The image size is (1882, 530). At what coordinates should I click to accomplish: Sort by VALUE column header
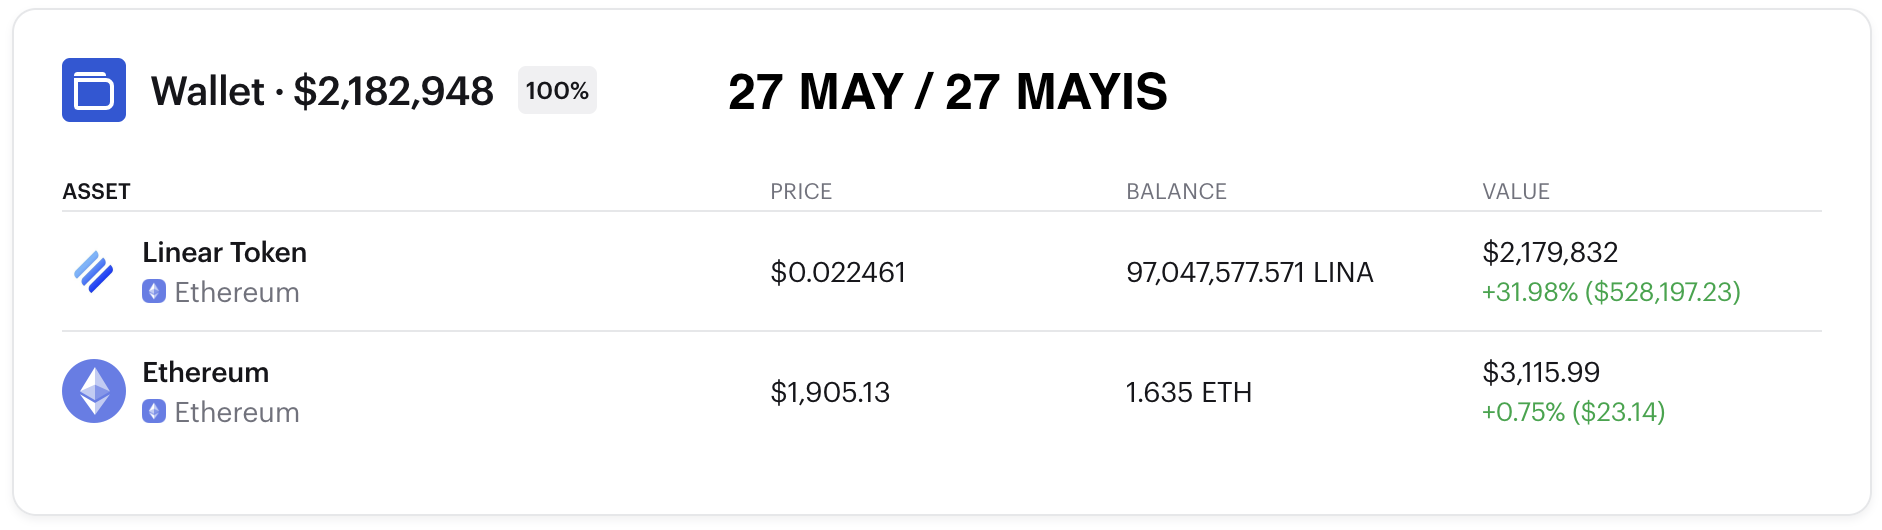[x=1516, y=191]
